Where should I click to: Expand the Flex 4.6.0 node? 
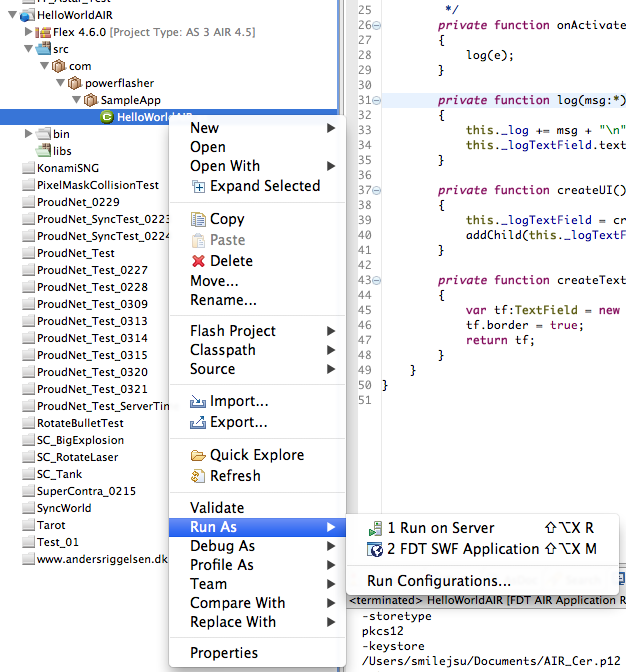click(28, 32)
